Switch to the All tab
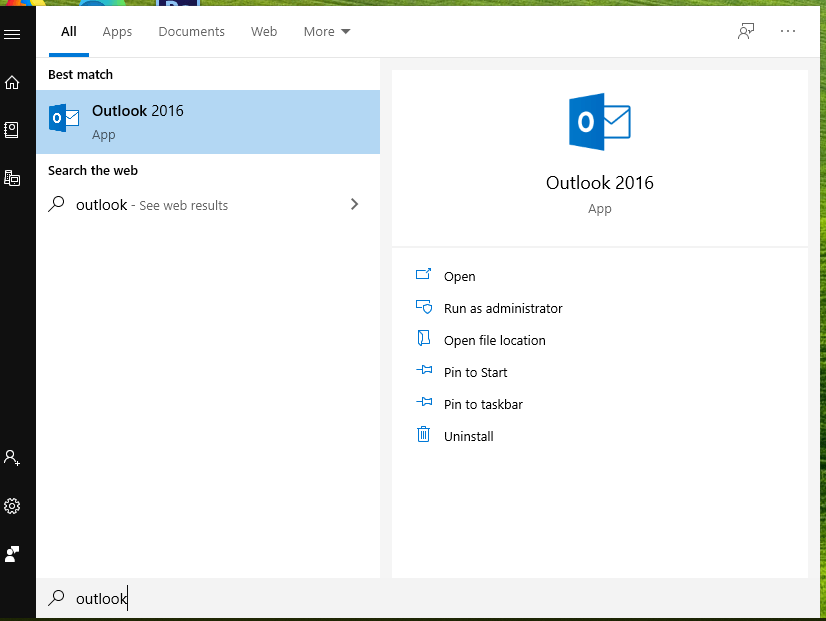 click(x=69, y=32)
